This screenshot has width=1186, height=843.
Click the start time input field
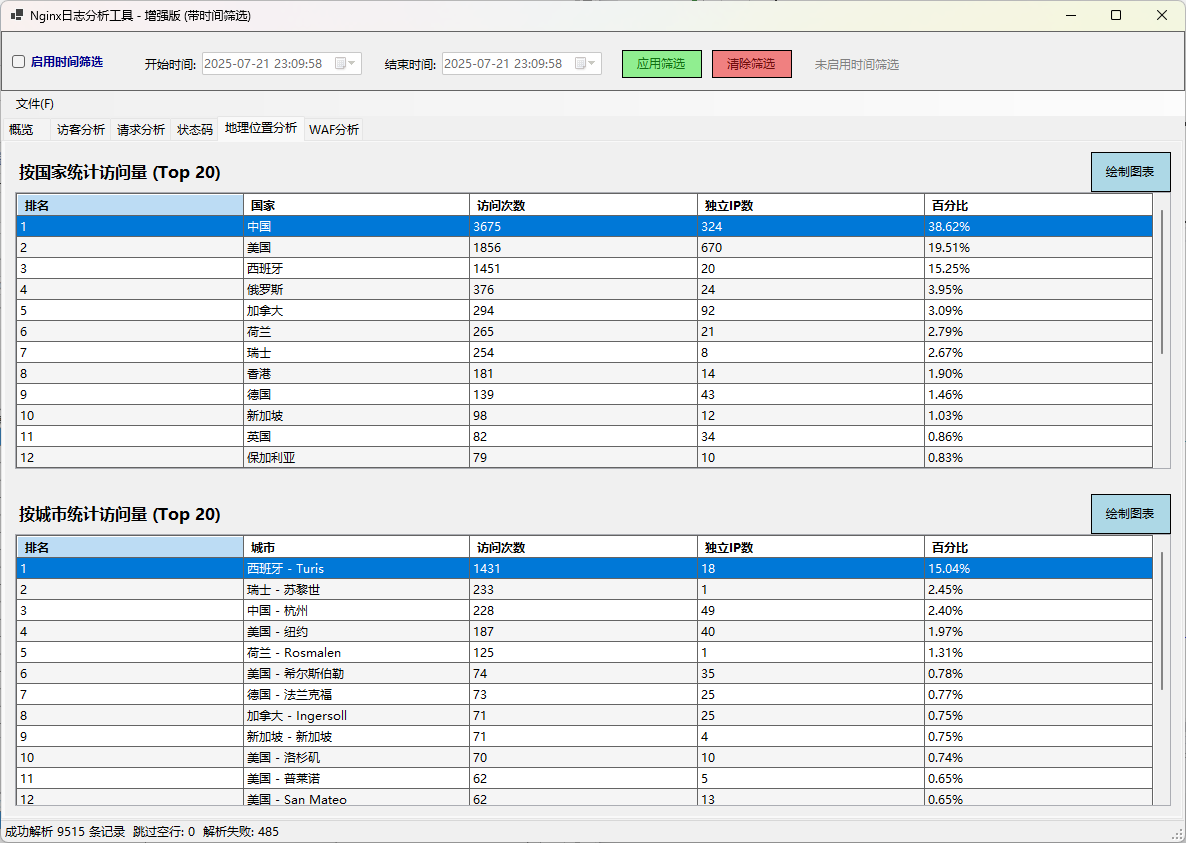pyautogui.click(x=265, y=64)
